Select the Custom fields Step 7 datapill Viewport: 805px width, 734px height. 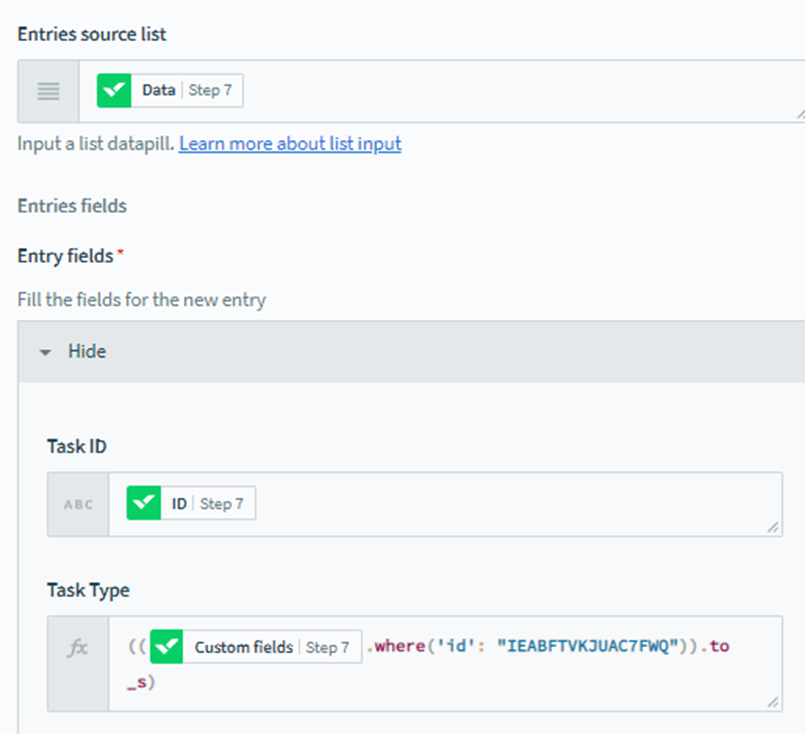256,647
